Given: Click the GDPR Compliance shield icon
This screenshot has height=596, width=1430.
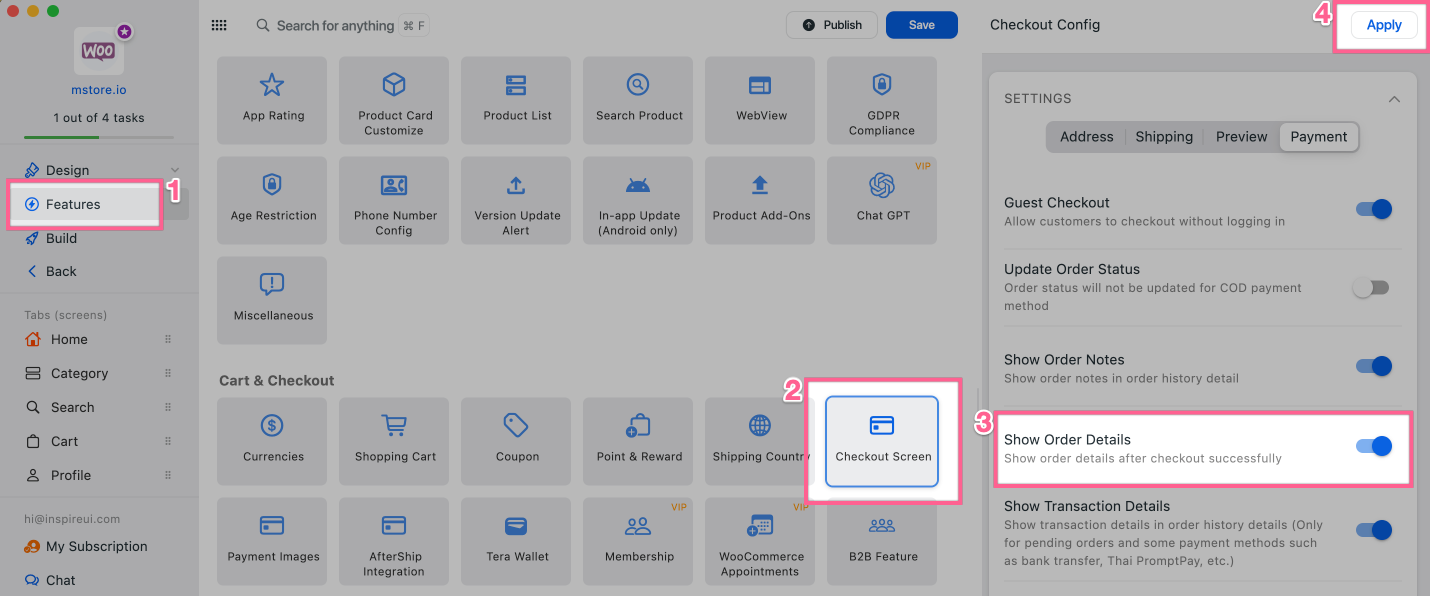Looking at the screenshot, I should pos(881,84).
